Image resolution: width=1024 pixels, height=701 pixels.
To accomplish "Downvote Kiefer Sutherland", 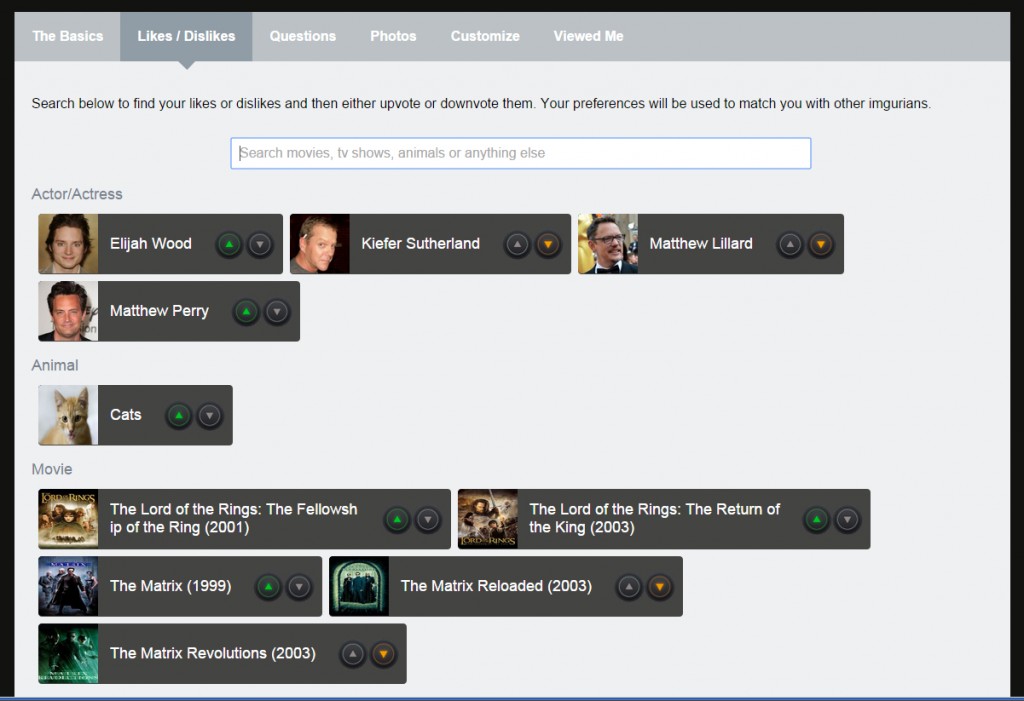I will pyautogui.click(x=548, y=244).
